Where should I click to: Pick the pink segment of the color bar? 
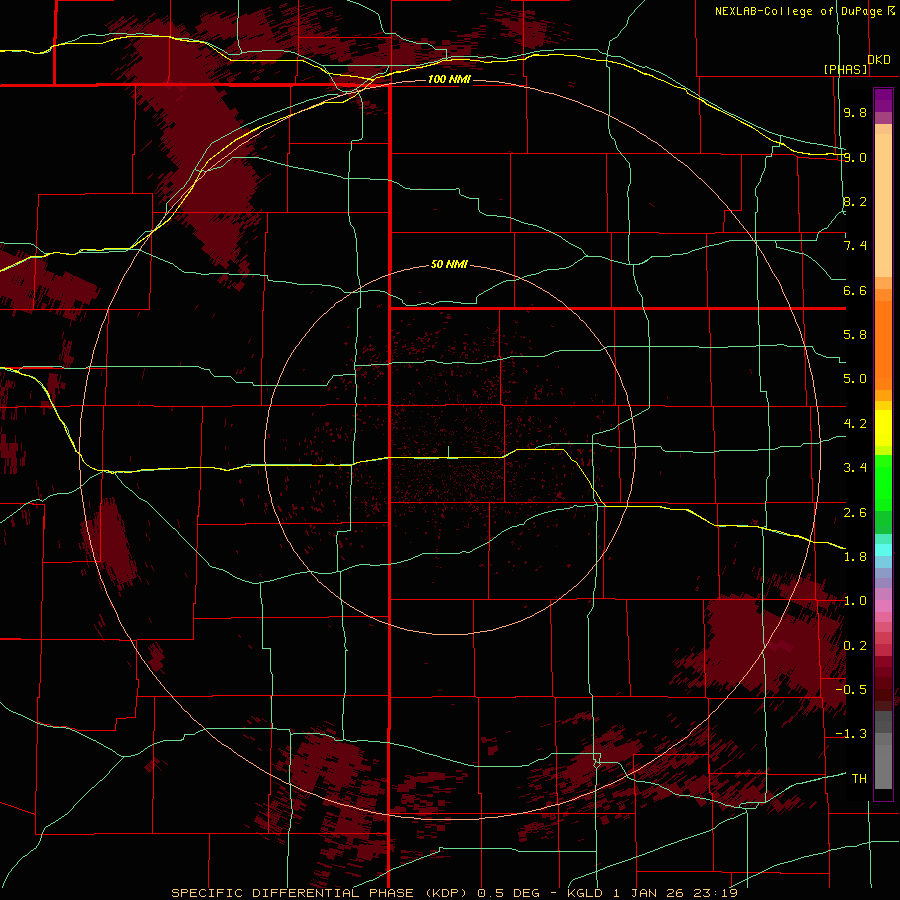pos(883,606)
